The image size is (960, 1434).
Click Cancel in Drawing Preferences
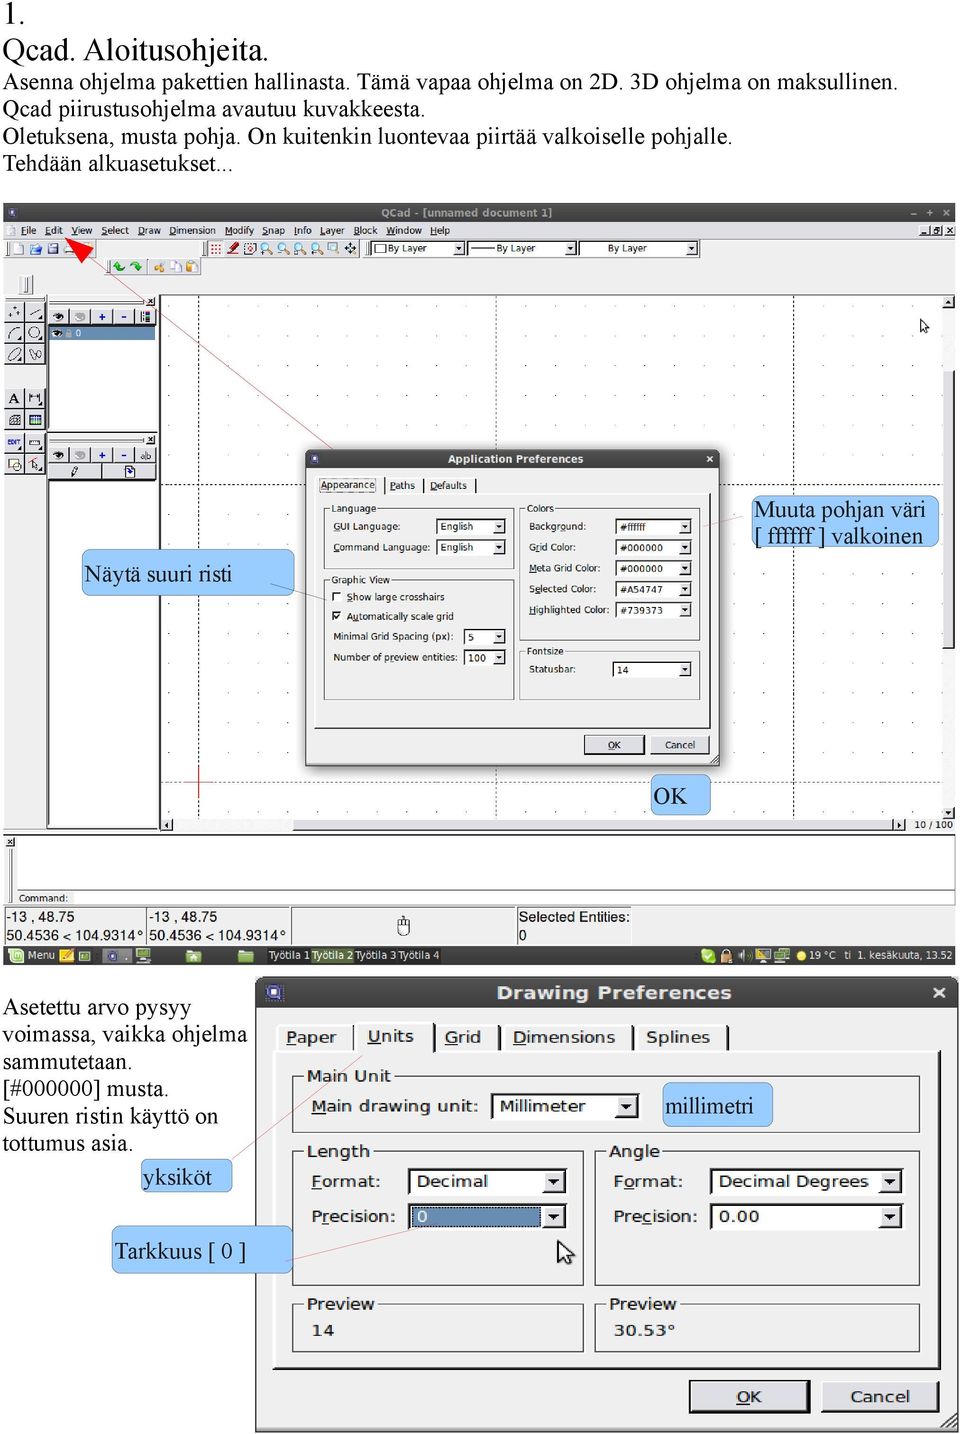click(x=880, y=1397)
